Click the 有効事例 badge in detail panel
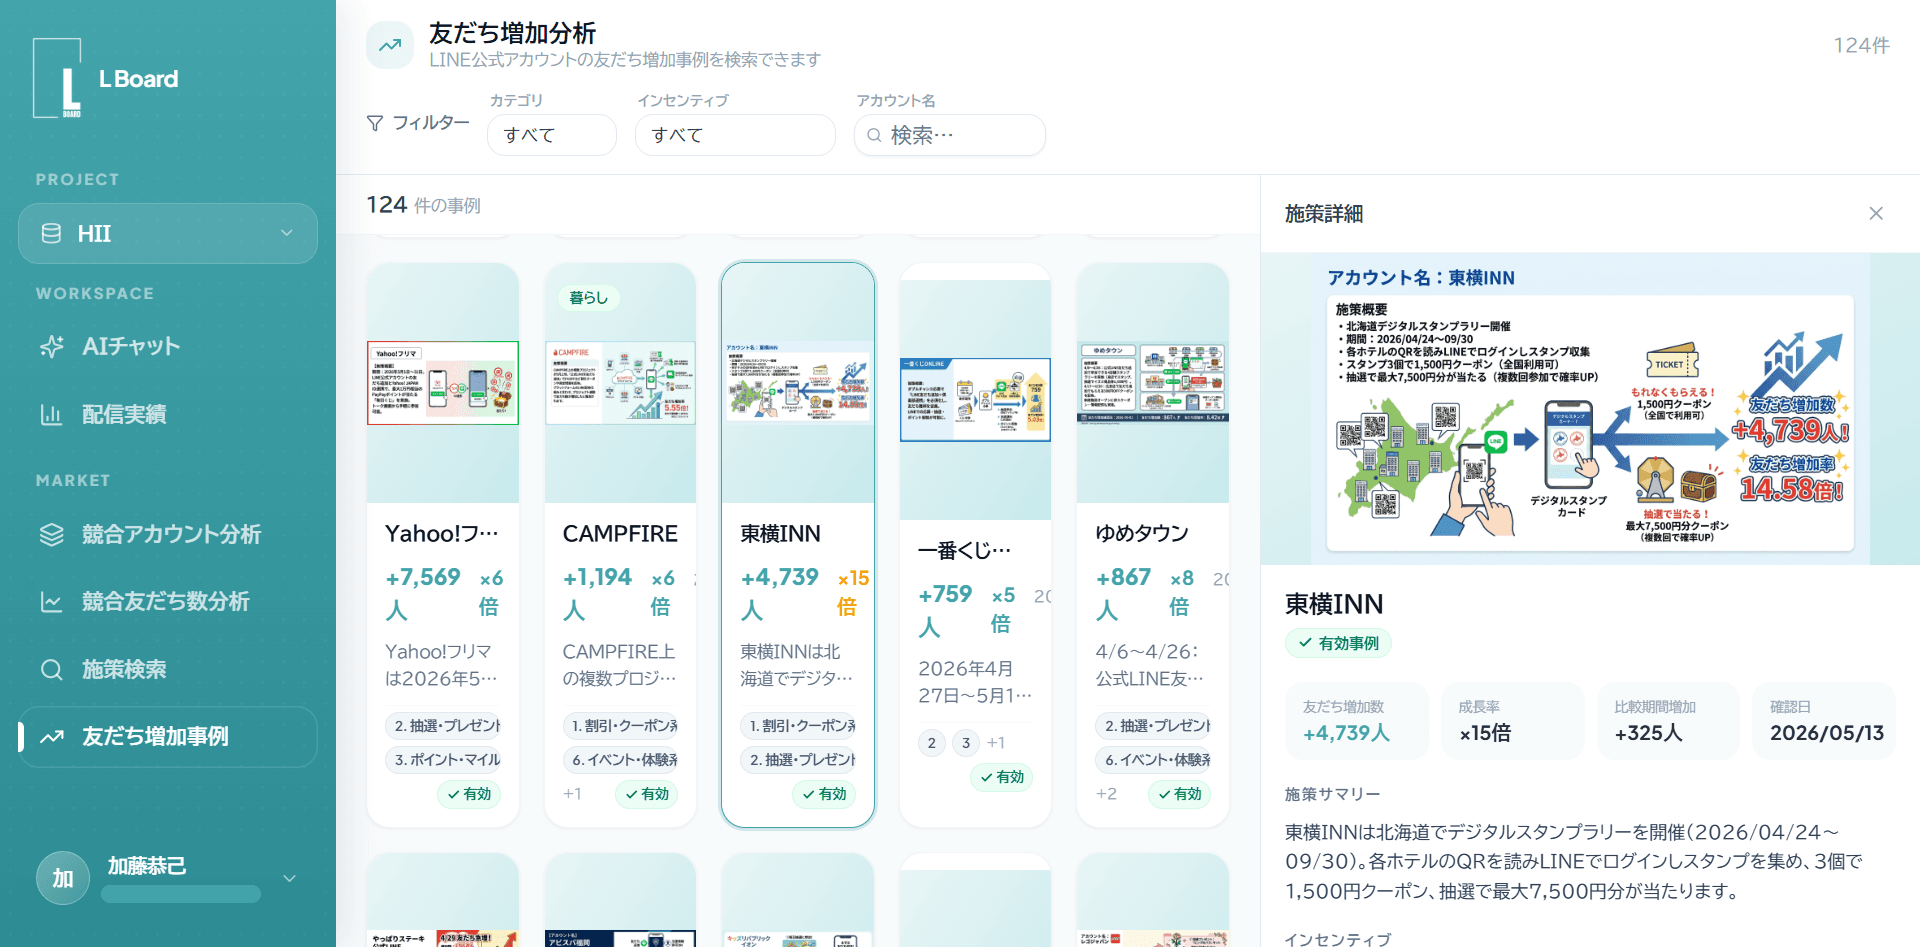The width and height of the screenshot is (1920, 947). 1338,643
